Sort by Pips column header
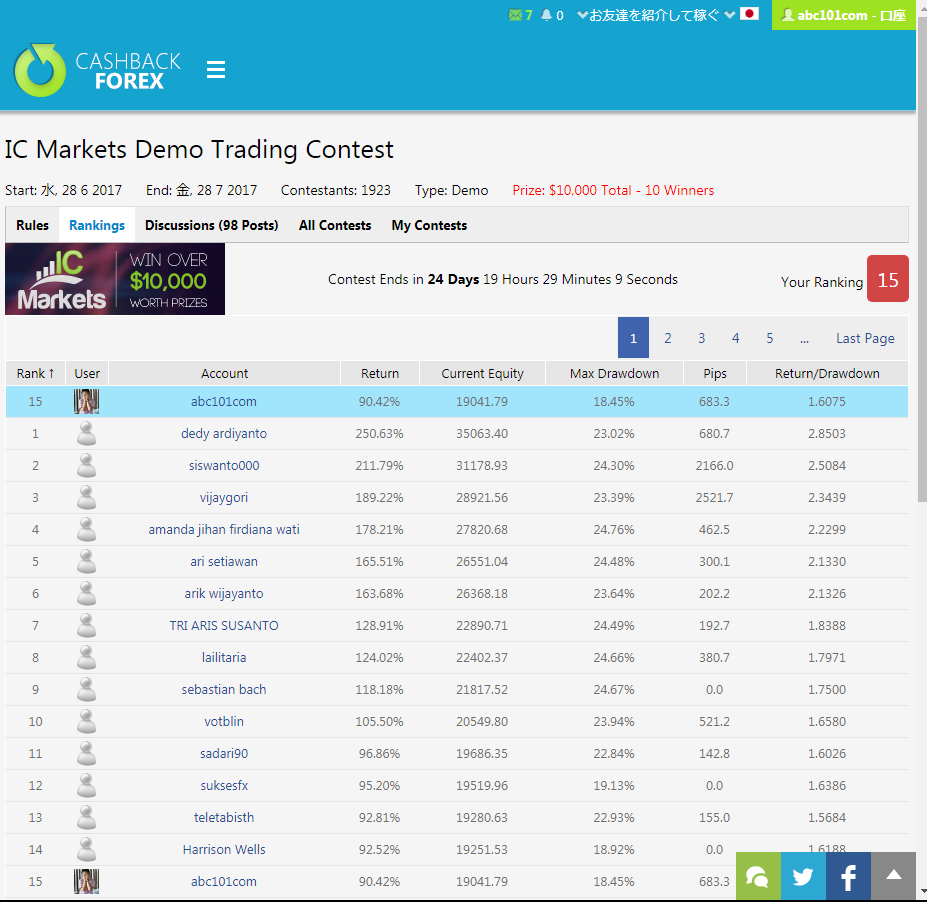 point(715,374)
